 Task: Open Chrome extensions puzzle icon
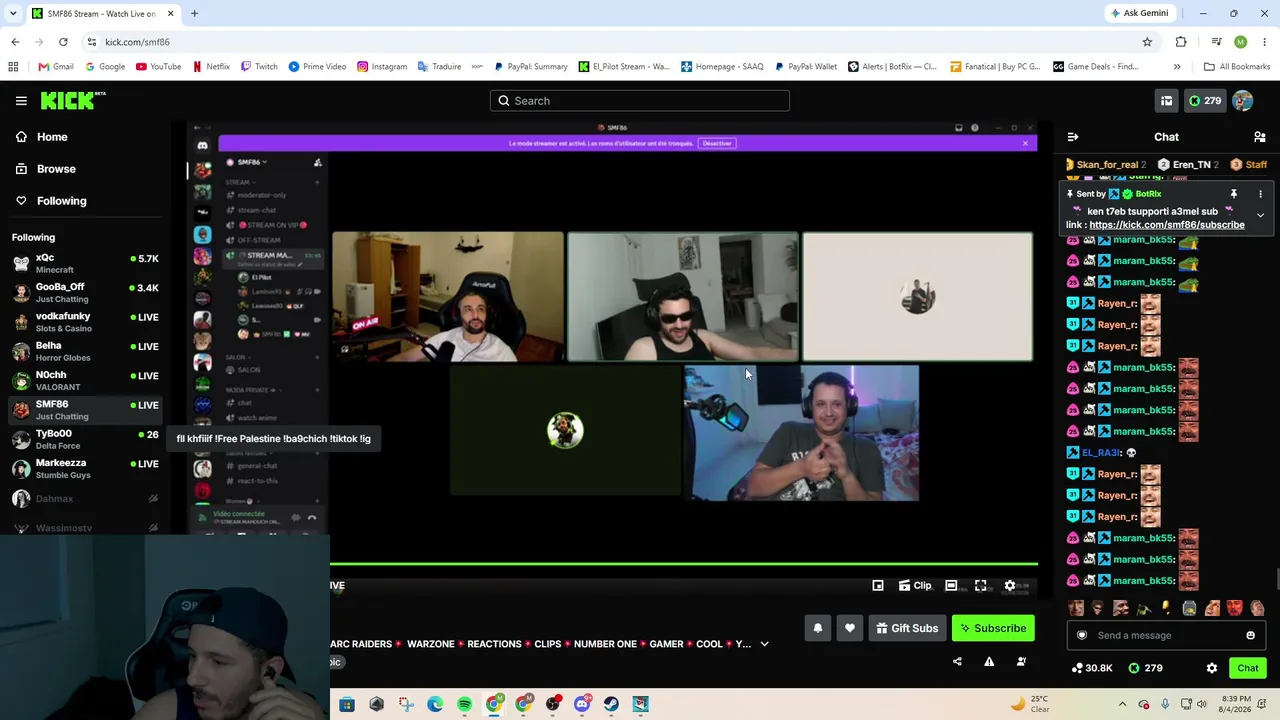click(x=1181, y=42)
